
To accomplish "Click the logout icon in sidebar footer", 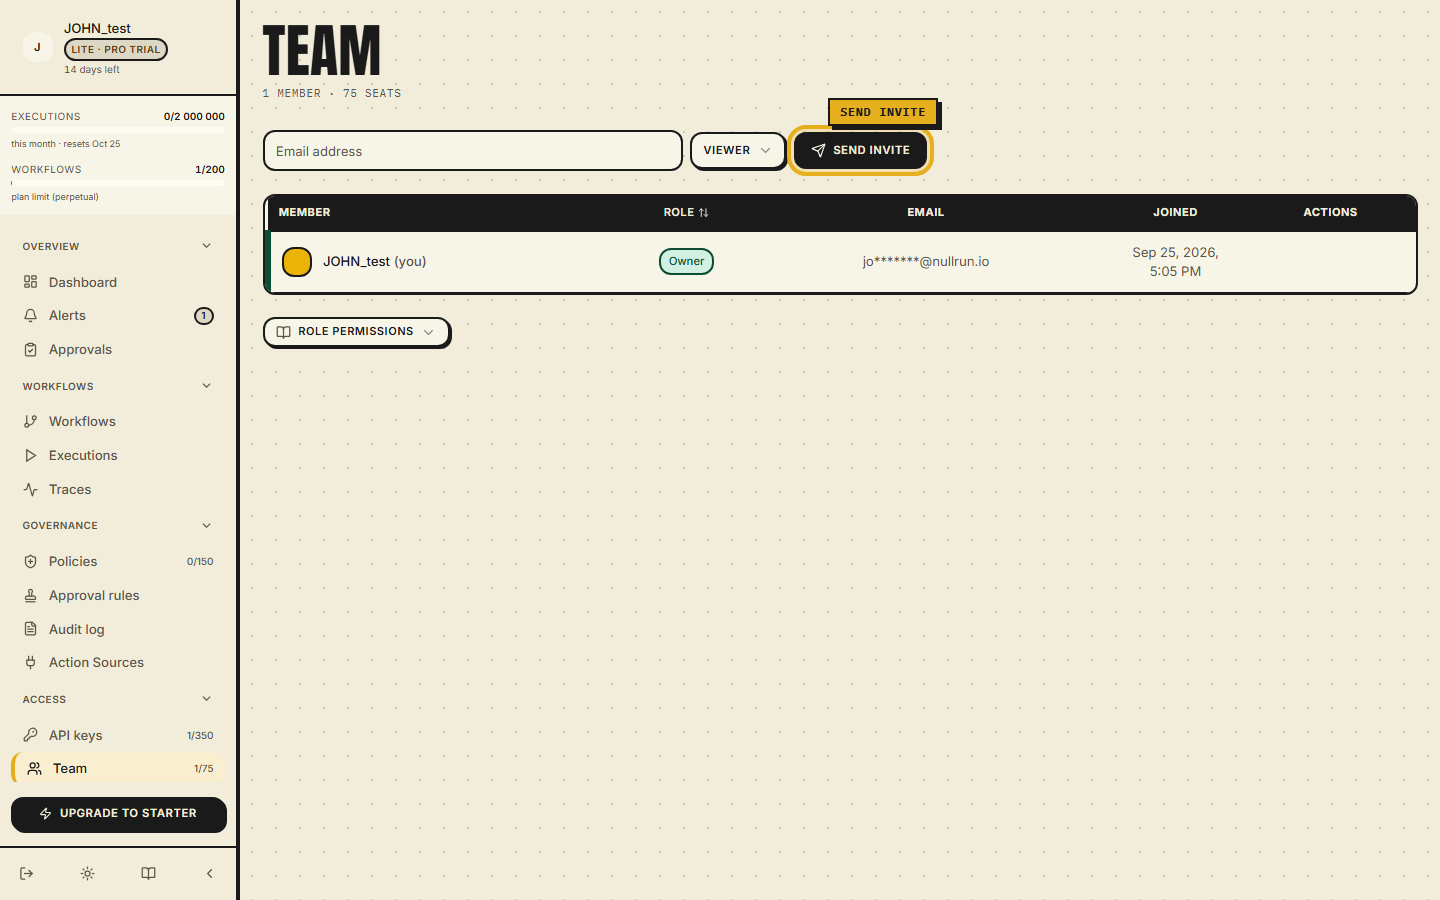I will click(x=27, y=874).
